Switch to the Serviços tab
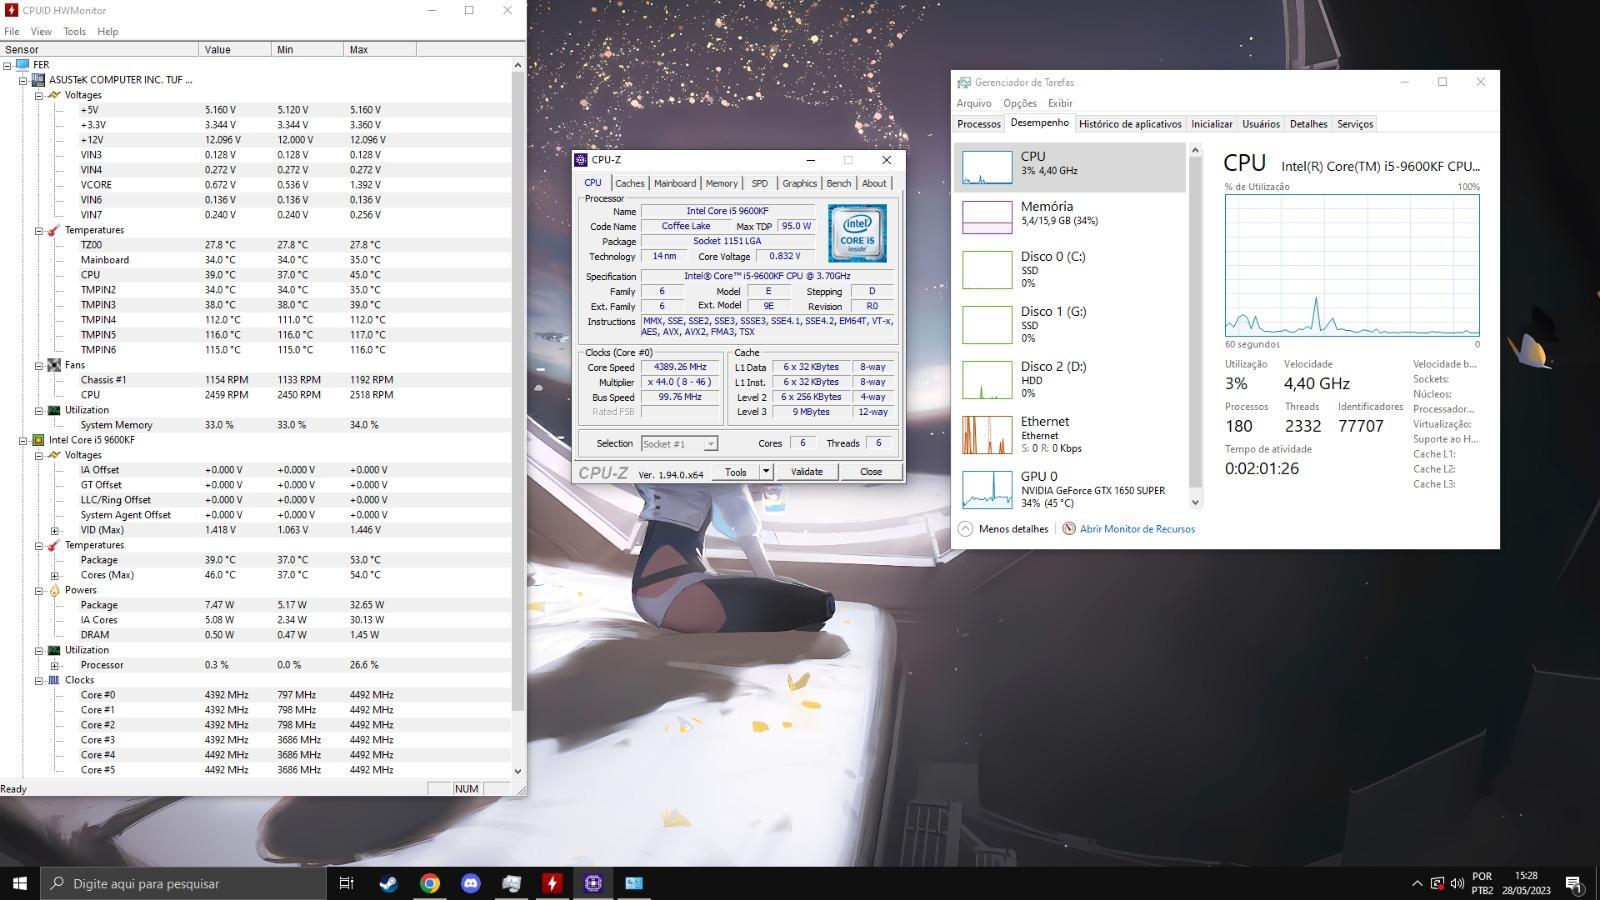This screenshot has height=900, width=1600. [x=1355, y=124]
